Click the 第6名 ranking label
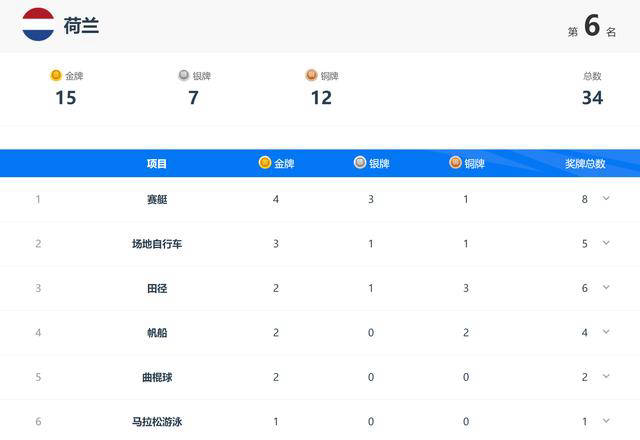This screenshot has width=640, height=440. coord(592,26)
